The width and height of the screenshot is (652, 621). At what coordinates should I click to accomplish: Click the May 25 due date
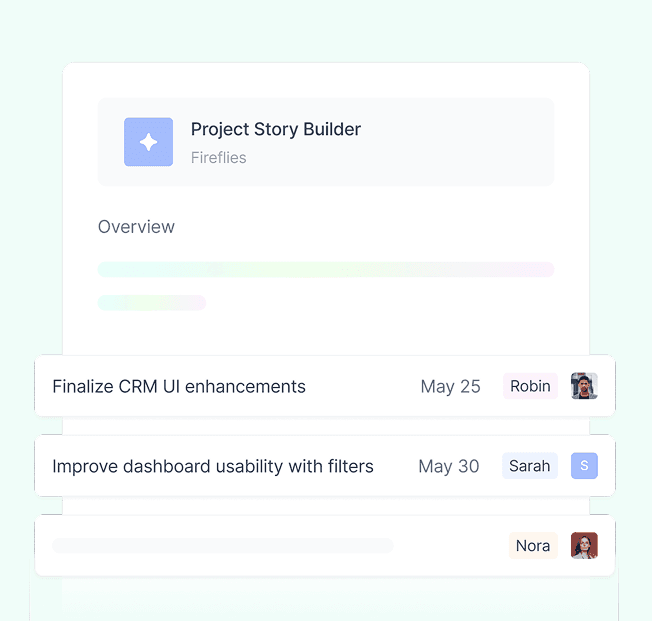pos(450,386)
